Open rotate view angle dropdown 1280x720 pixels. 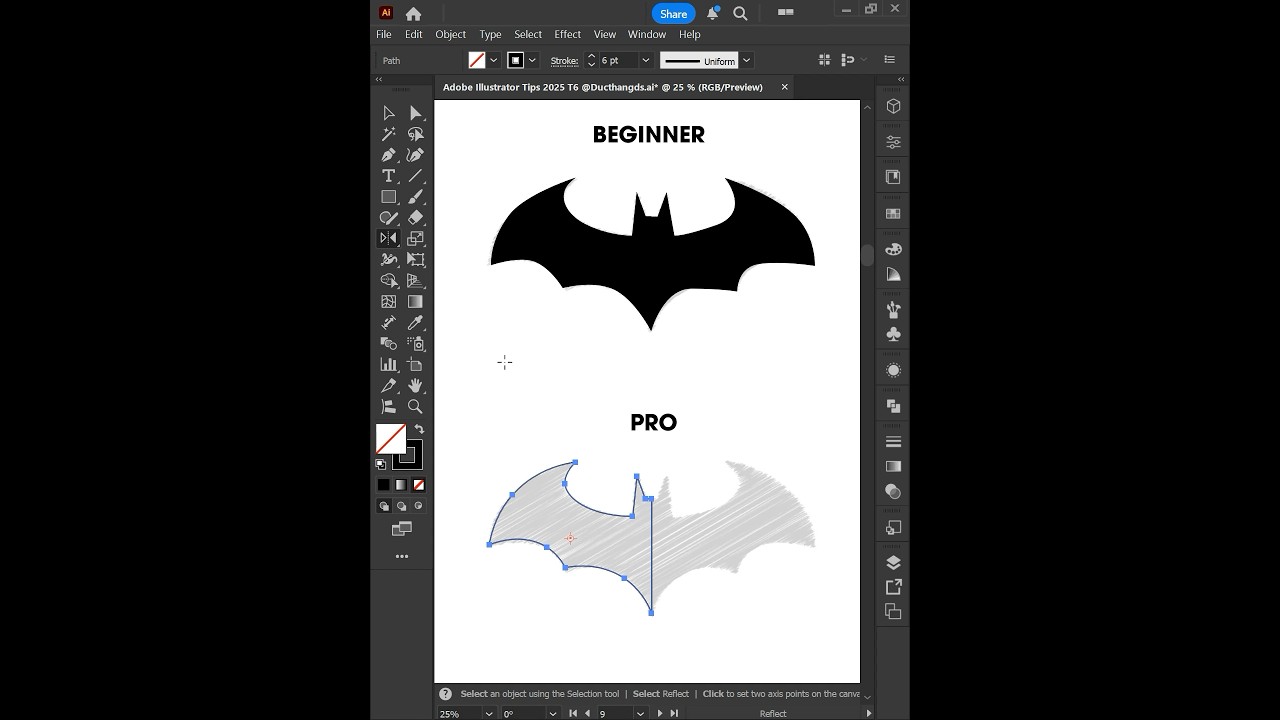(x=552, y=713)
